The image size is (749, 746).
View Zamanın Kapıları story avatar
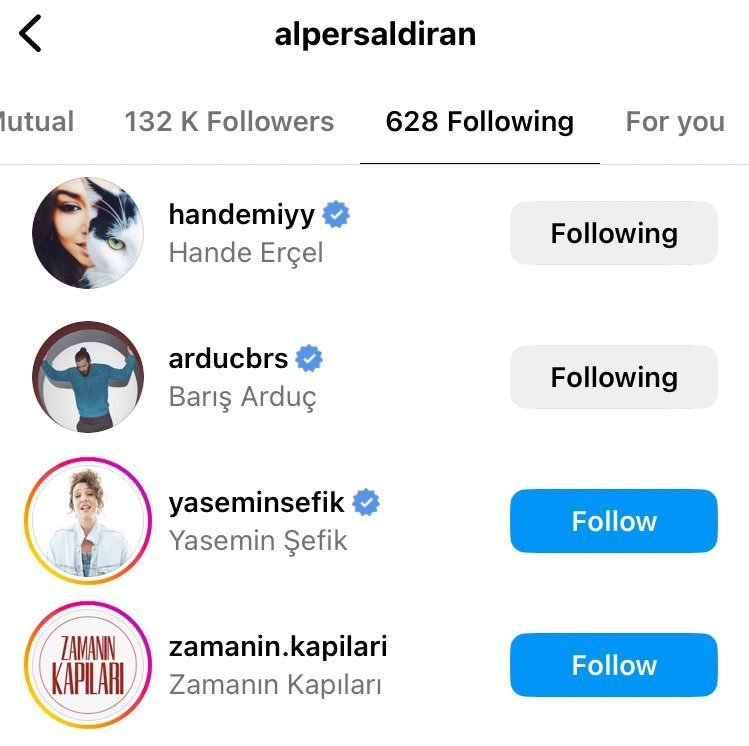click(88, 664)
